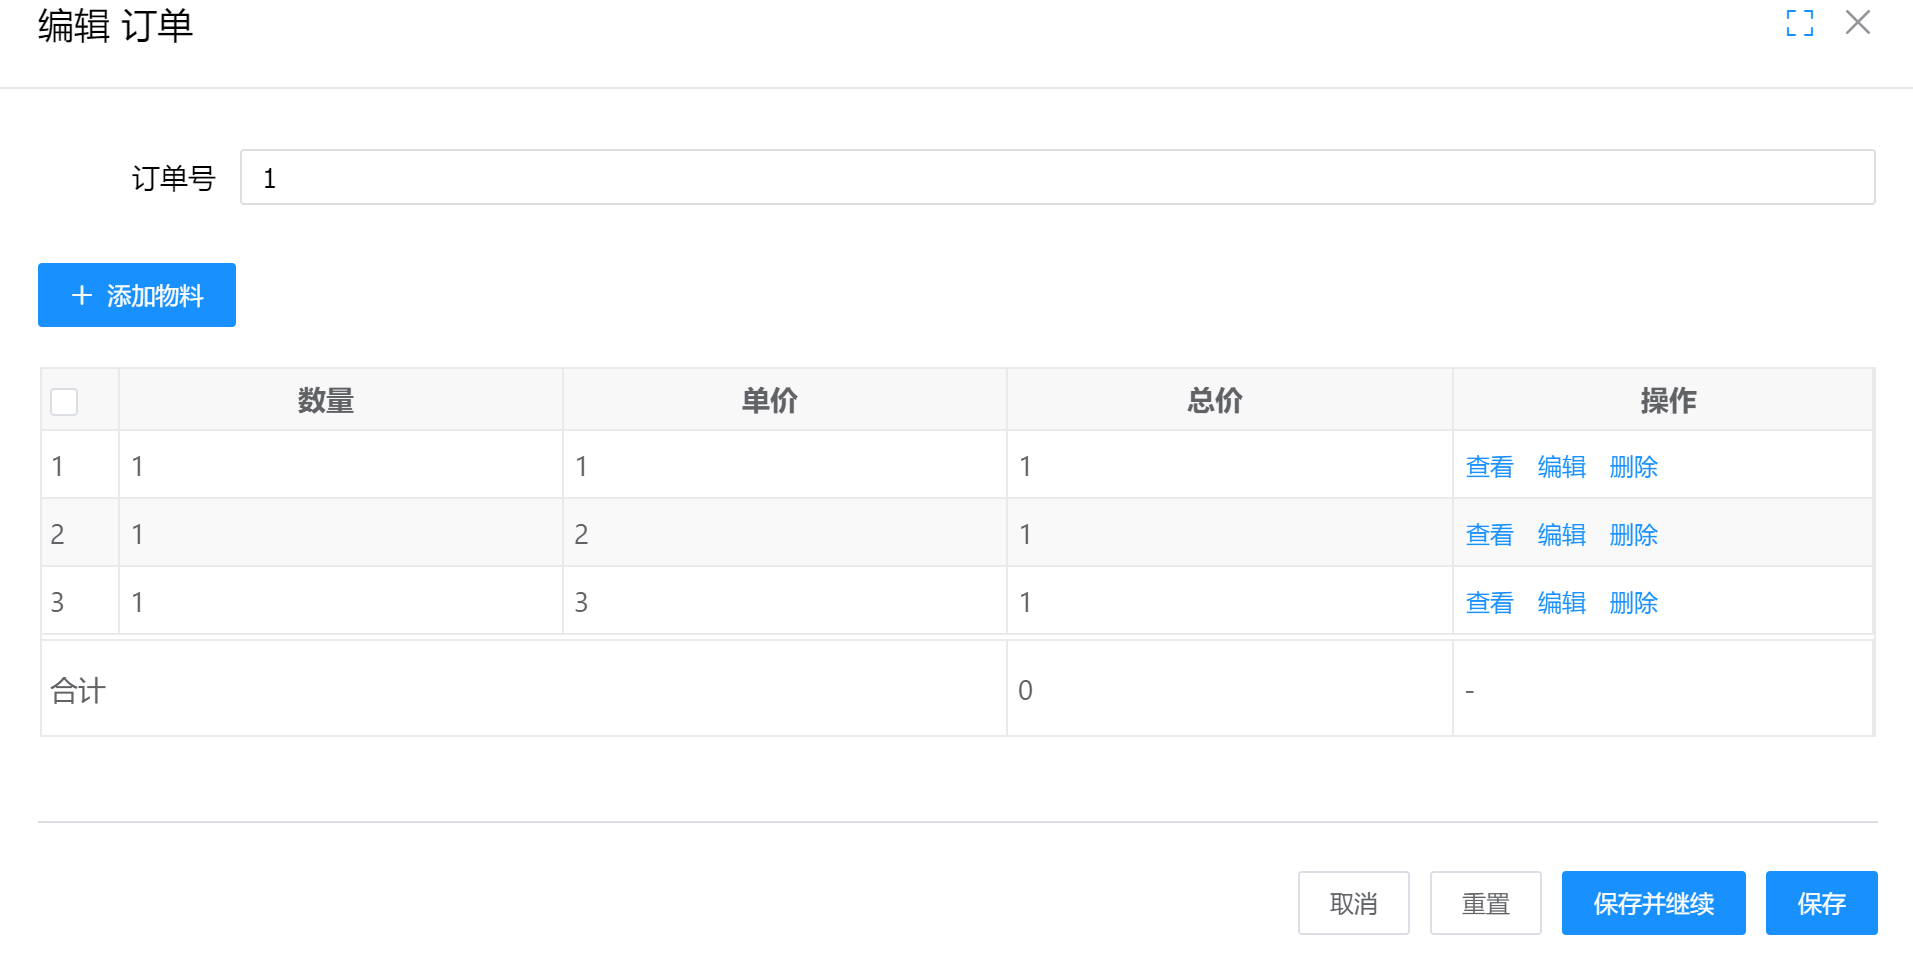Delete (删除) the second row item
This screenshot has height=978, width=1913.
pyautogui.click(x=1633, y=535)
